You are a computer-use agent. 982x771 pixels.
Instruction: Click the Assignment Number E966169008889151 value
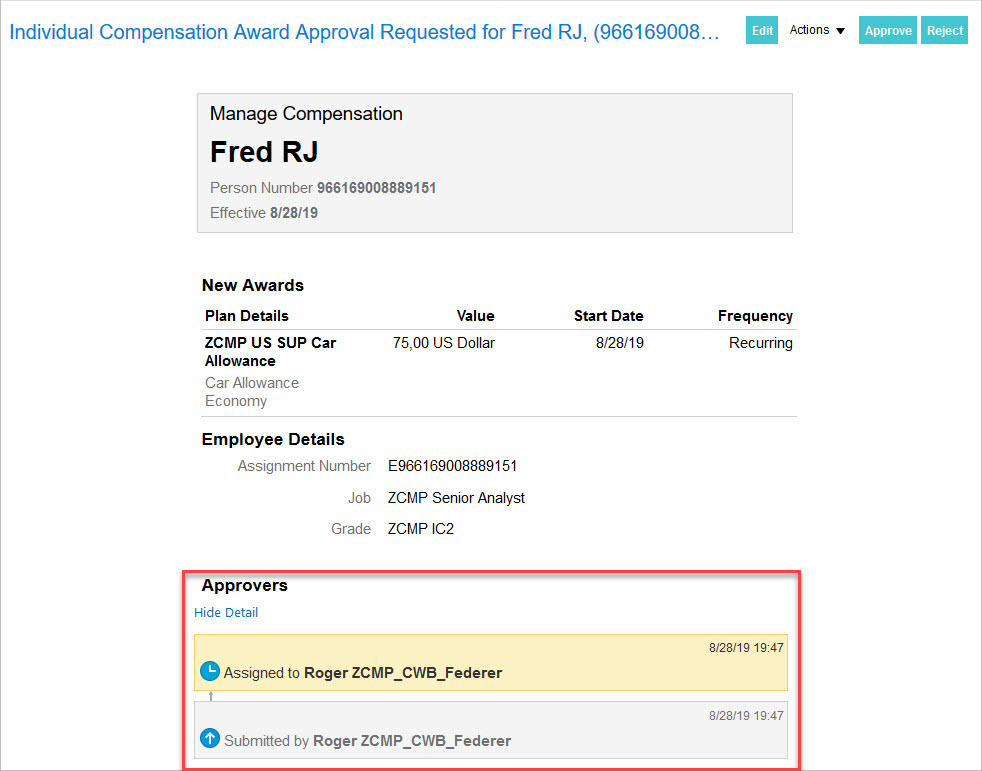(x=452, y=466)
